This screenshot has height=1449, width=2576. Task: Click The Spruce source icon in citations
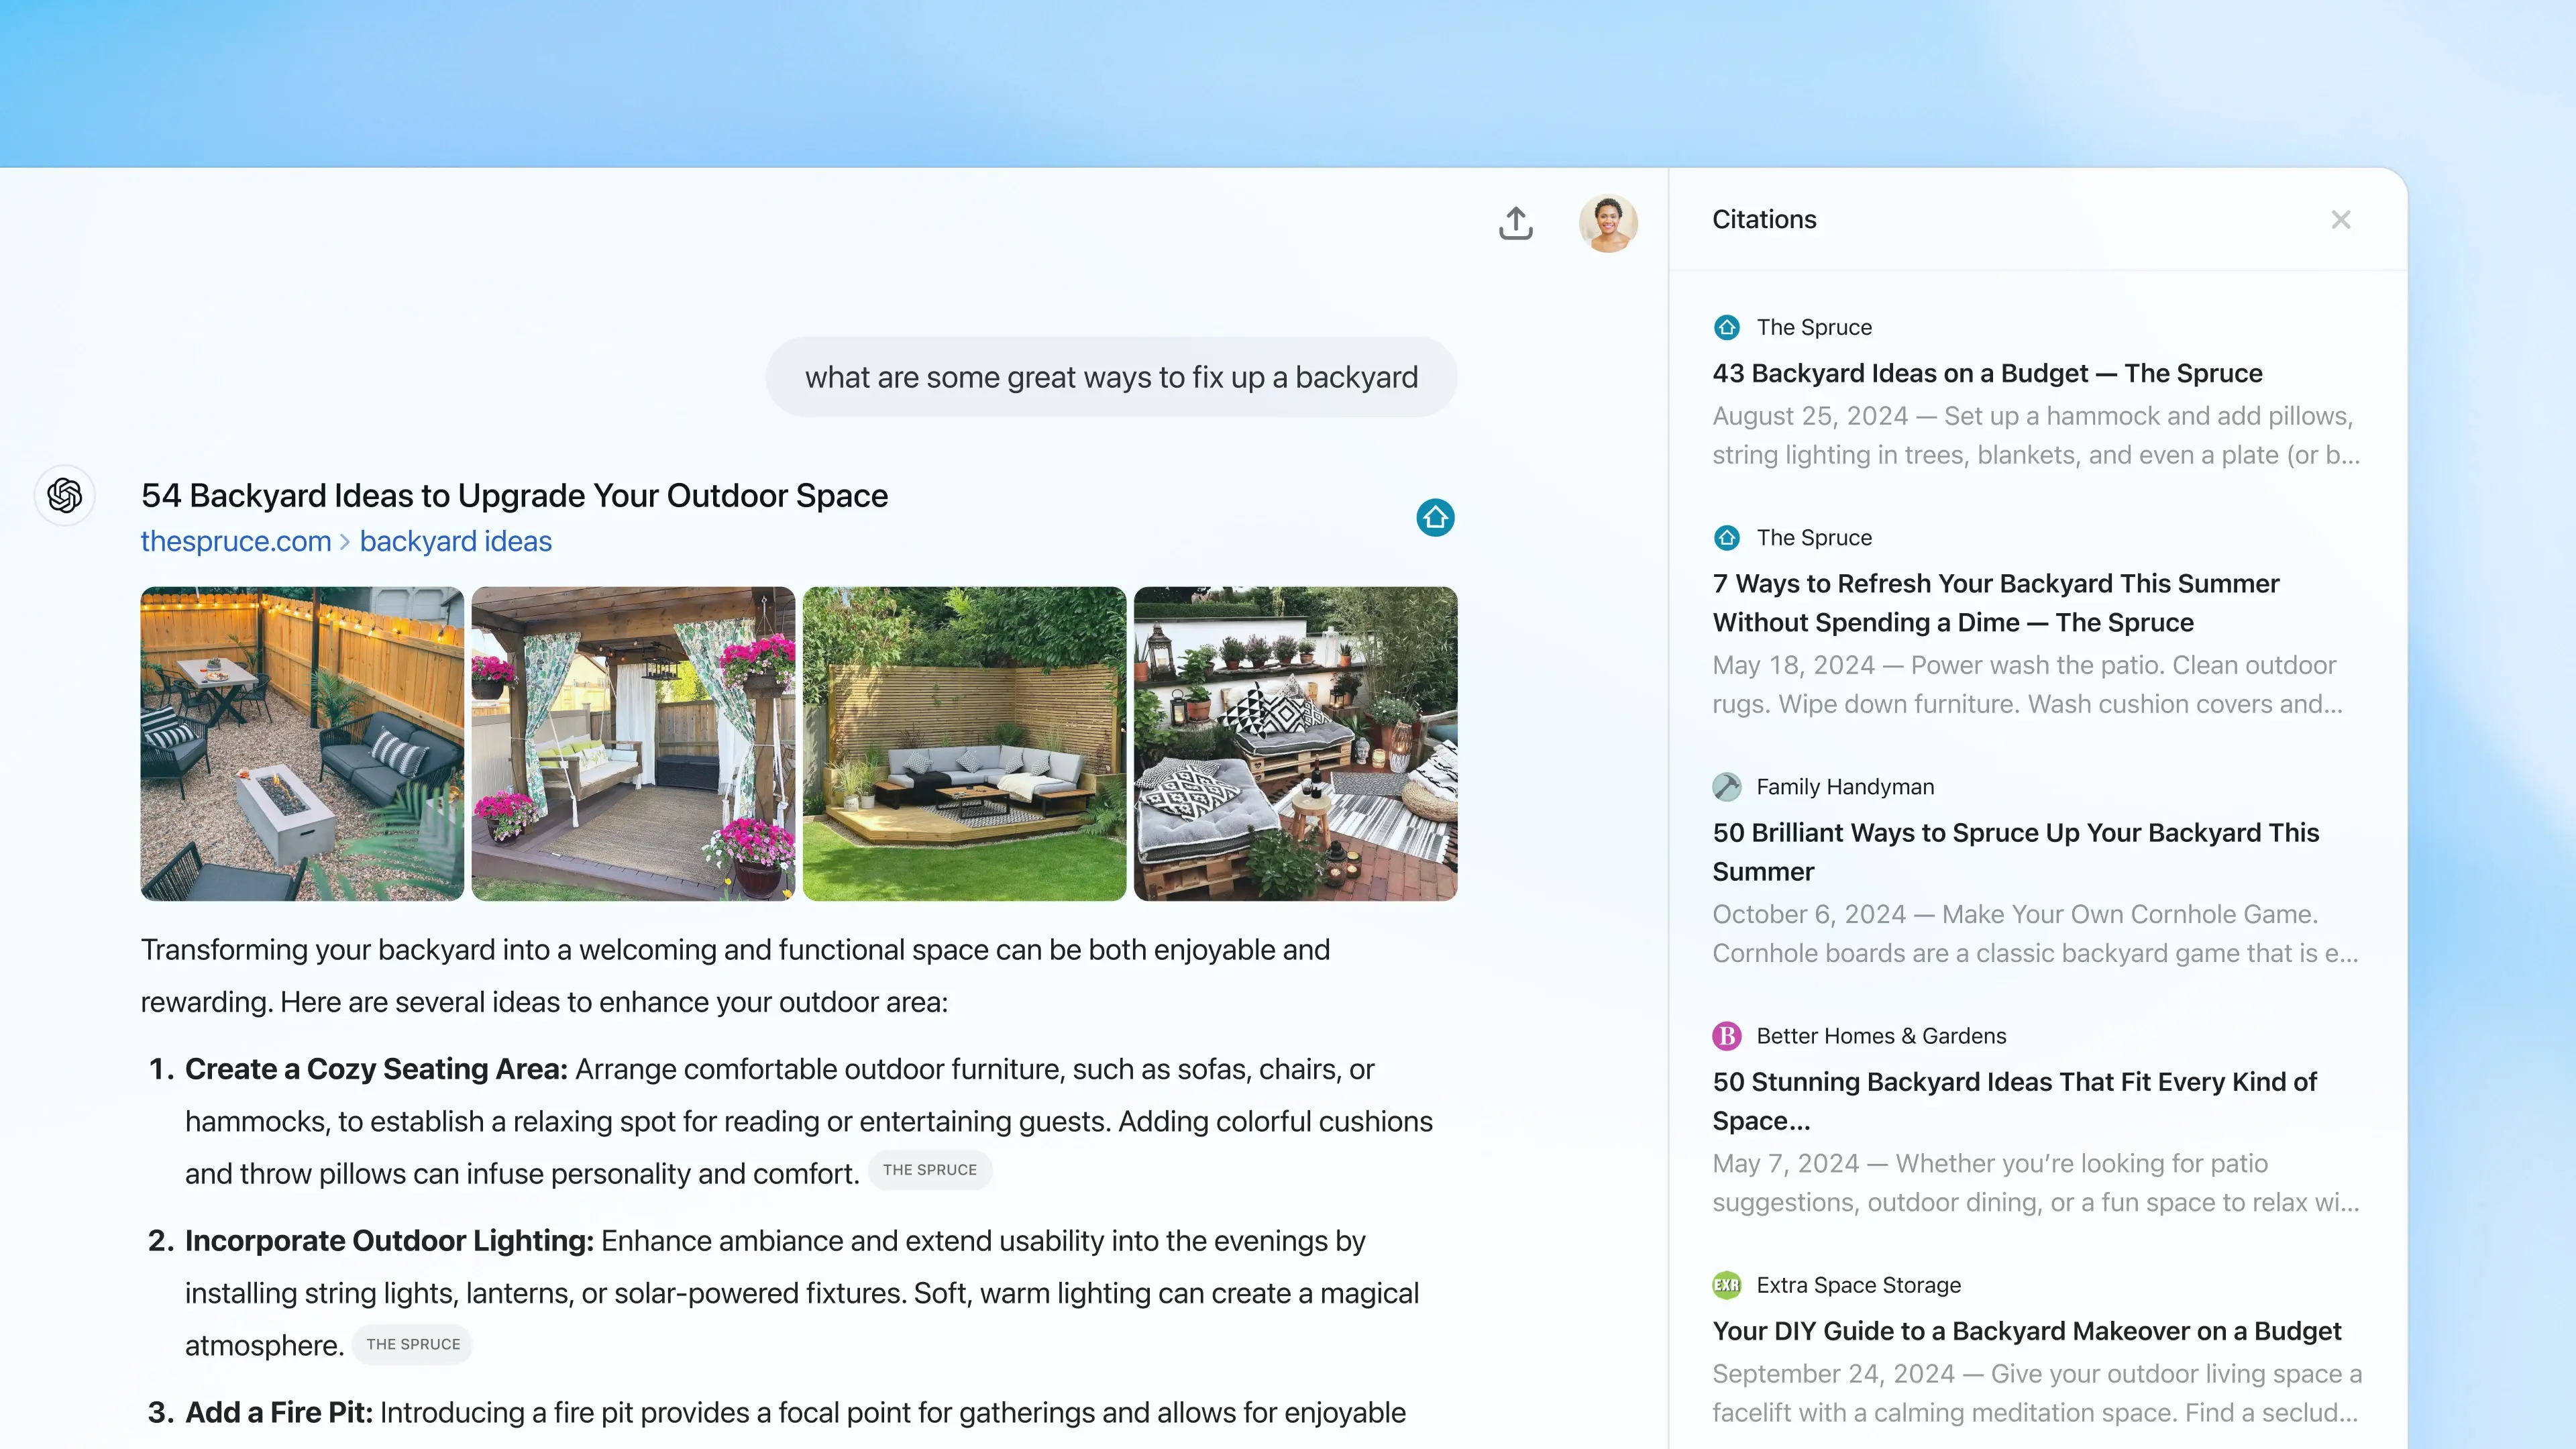tap(1727, 325)
